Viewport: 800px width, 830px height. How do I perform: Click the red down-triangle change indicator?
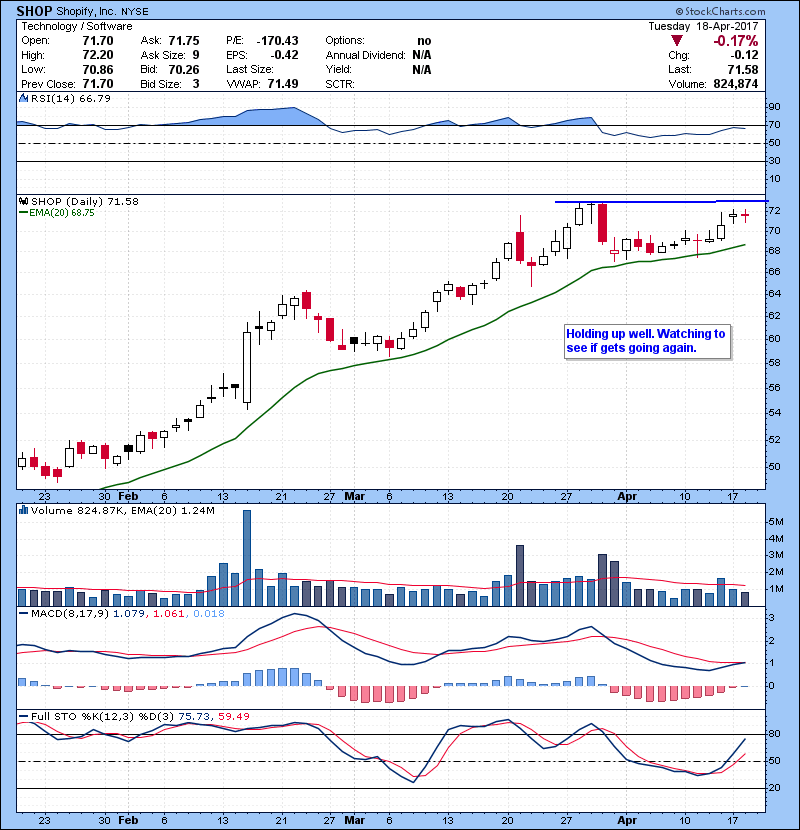677,41
